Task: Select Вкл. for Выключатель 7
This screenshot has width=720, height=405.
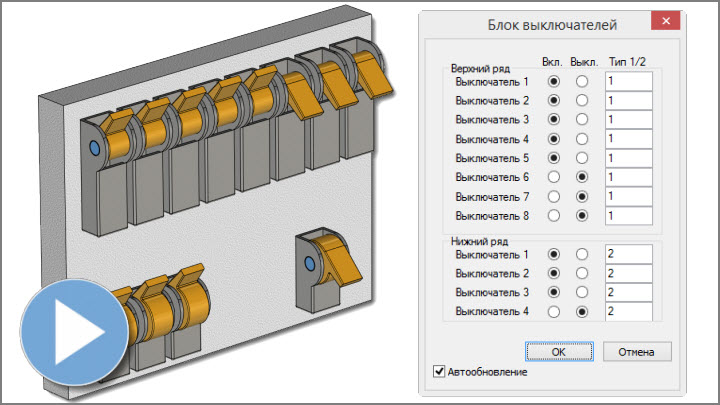Action: click(552, 196)
